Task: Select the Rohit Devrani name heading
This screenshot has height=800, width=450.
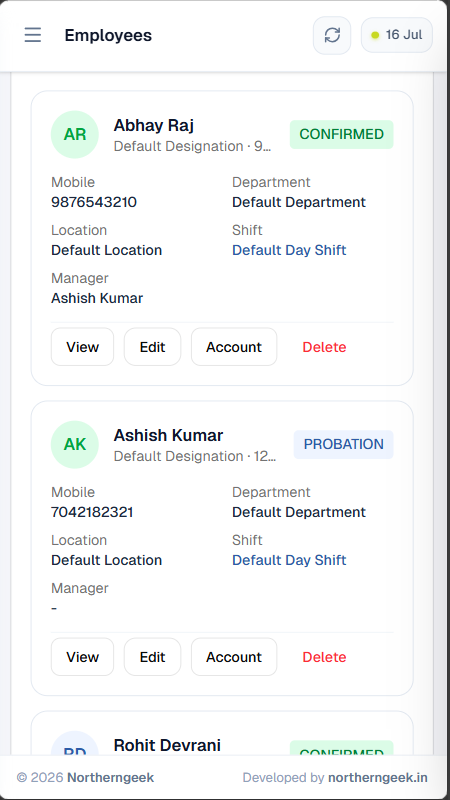Action: click(167, 745)
